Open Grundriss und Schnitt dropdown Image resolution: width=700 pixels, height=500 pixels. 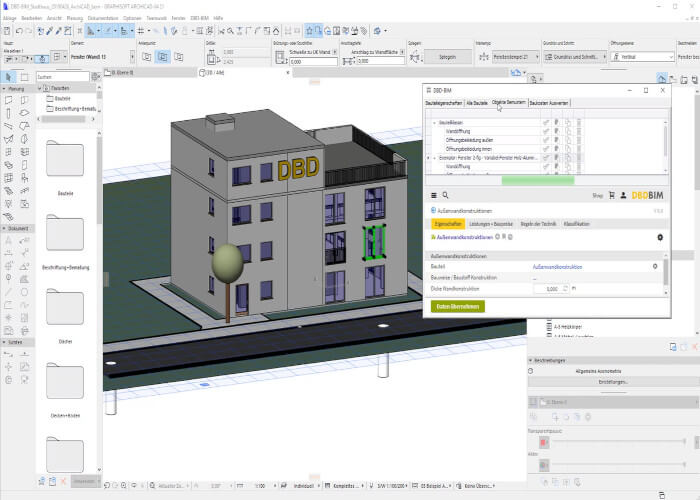(575, 57)
